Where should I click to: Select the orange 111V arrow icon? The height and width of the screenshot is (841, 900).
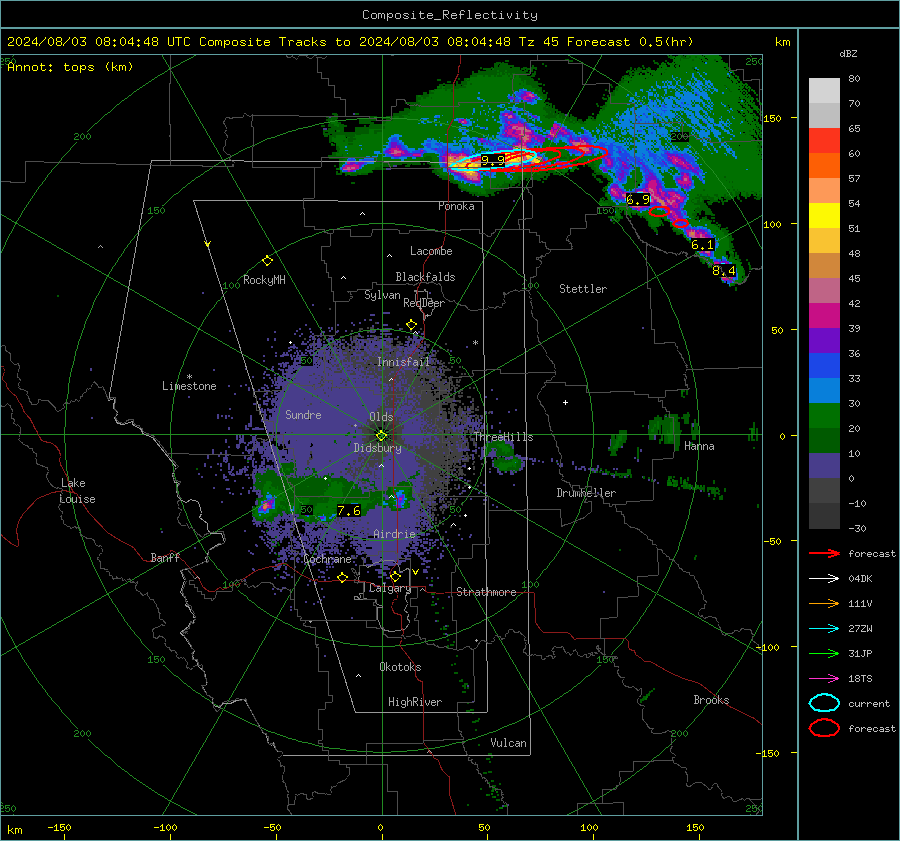tap(824, 603)
